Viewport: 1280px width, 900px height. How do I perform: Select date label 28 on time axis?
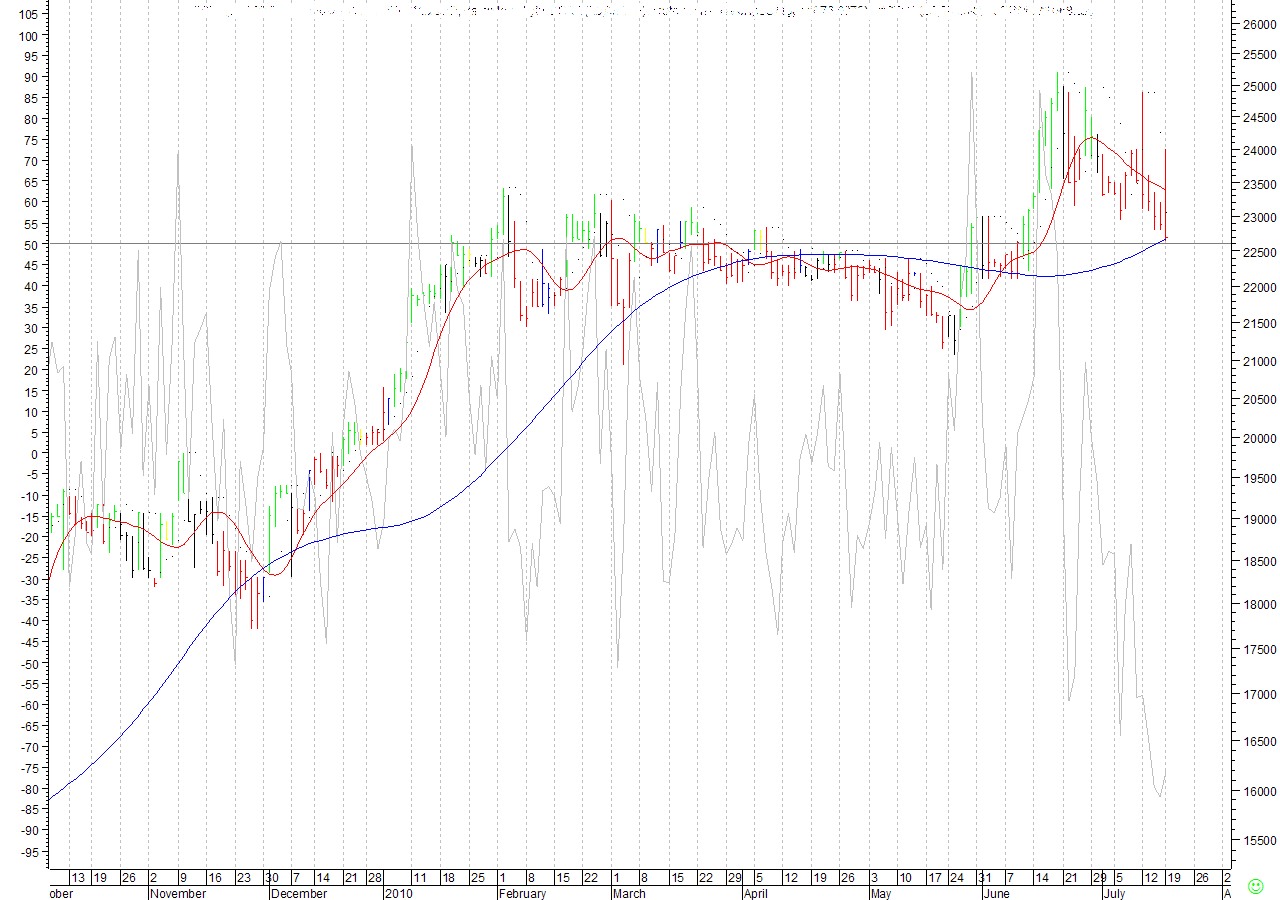(374, 878)
